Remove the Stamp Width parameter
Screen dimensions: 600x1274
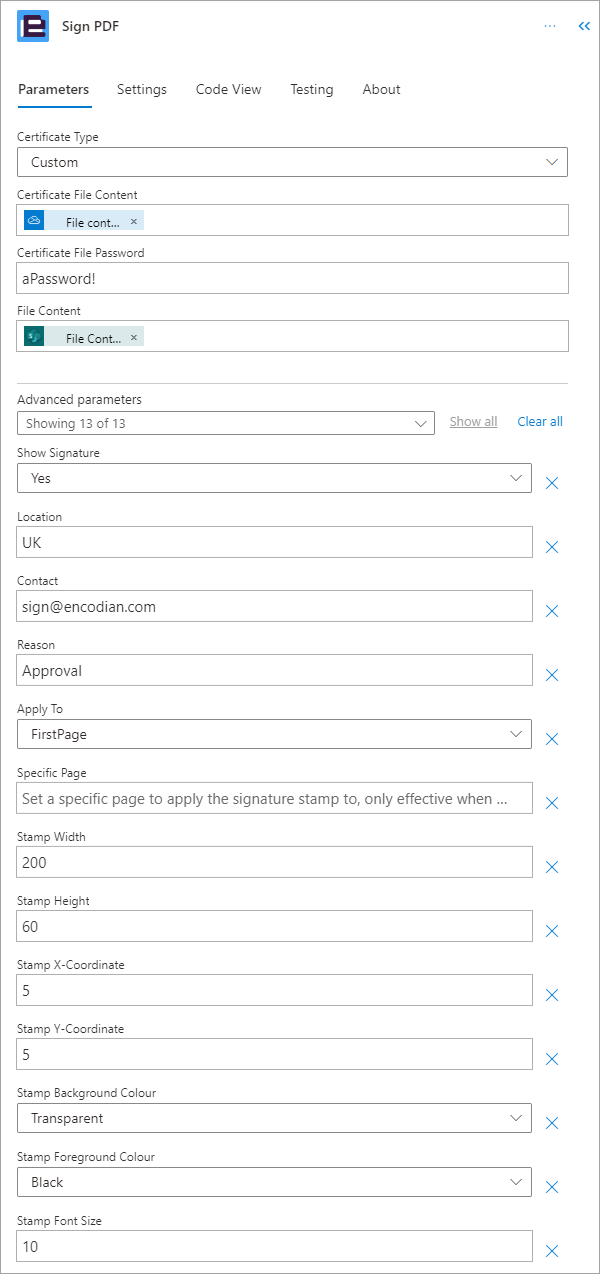click(551, 867)
